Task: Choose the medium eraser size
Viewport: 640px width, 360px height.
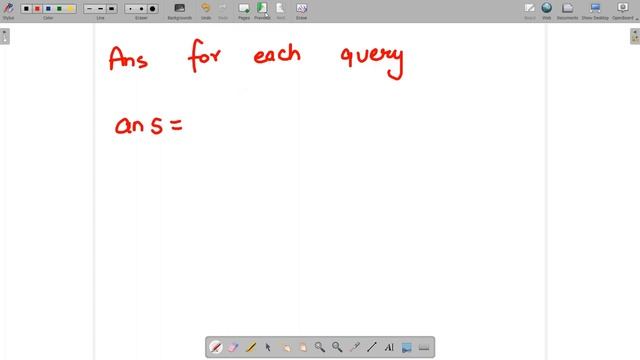Action: 141,9
